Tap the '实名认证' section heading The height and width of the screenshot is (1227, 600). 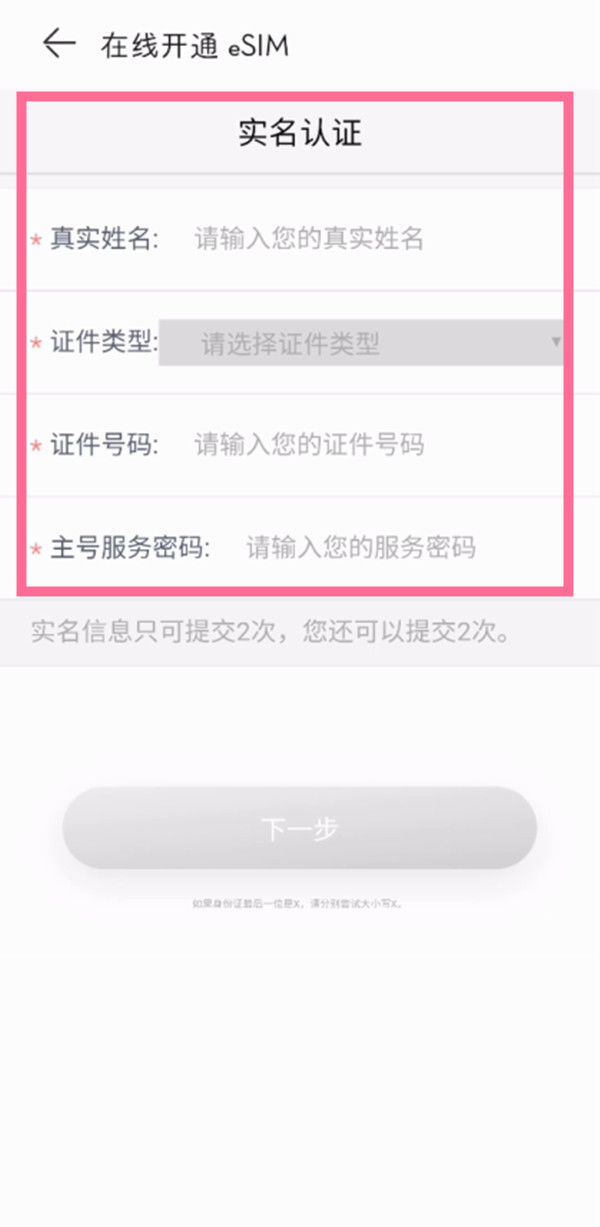pyautogui.click(x=299, y=133)
